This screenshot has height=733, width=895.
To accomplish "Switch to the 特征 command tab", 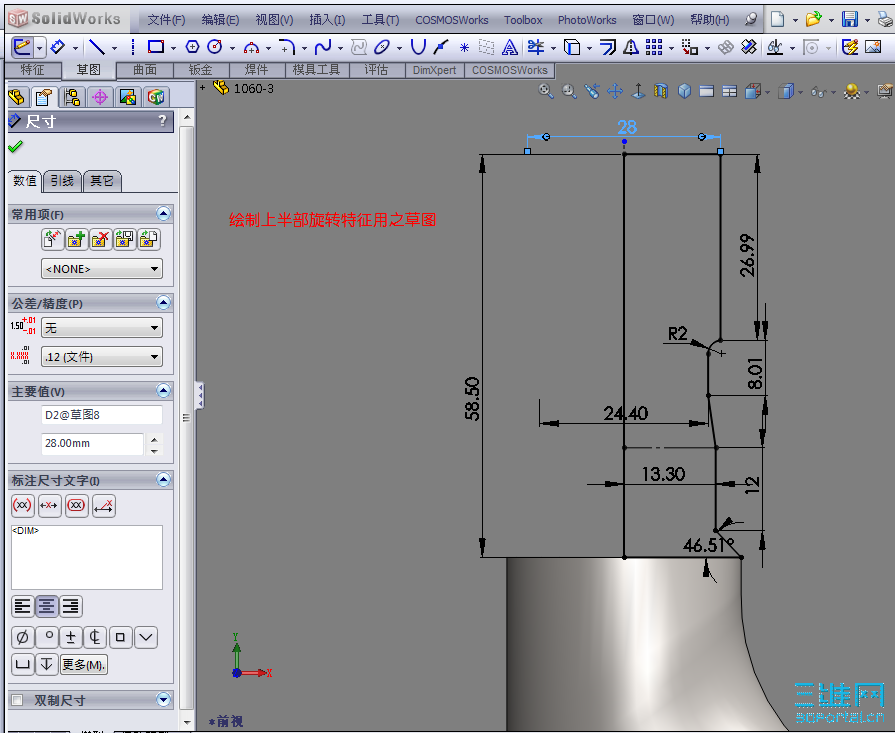I will 33,70.
